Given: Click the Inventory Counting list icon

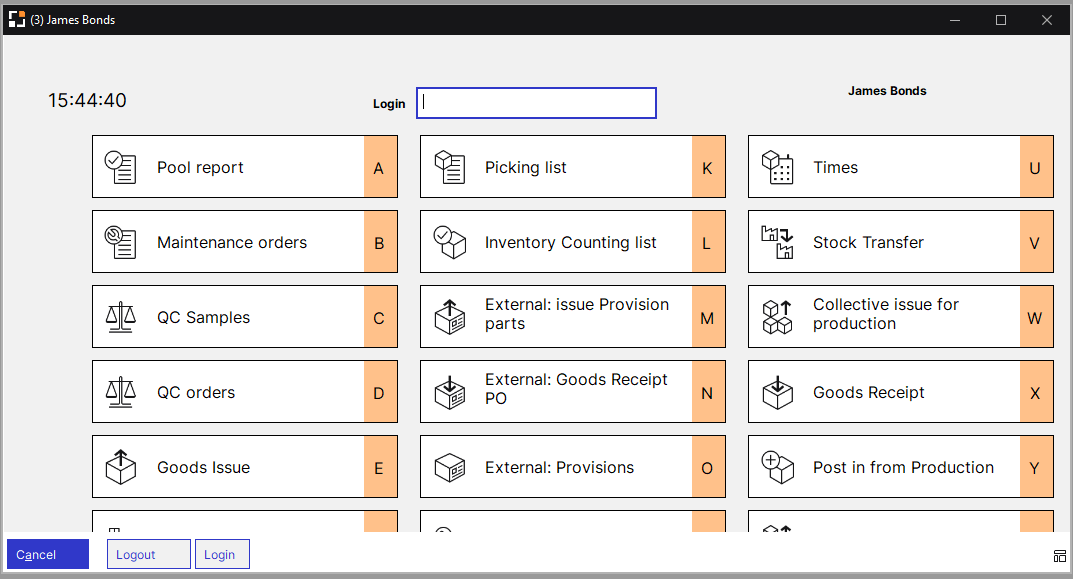Looking at the screenshot, I should 449,242.
